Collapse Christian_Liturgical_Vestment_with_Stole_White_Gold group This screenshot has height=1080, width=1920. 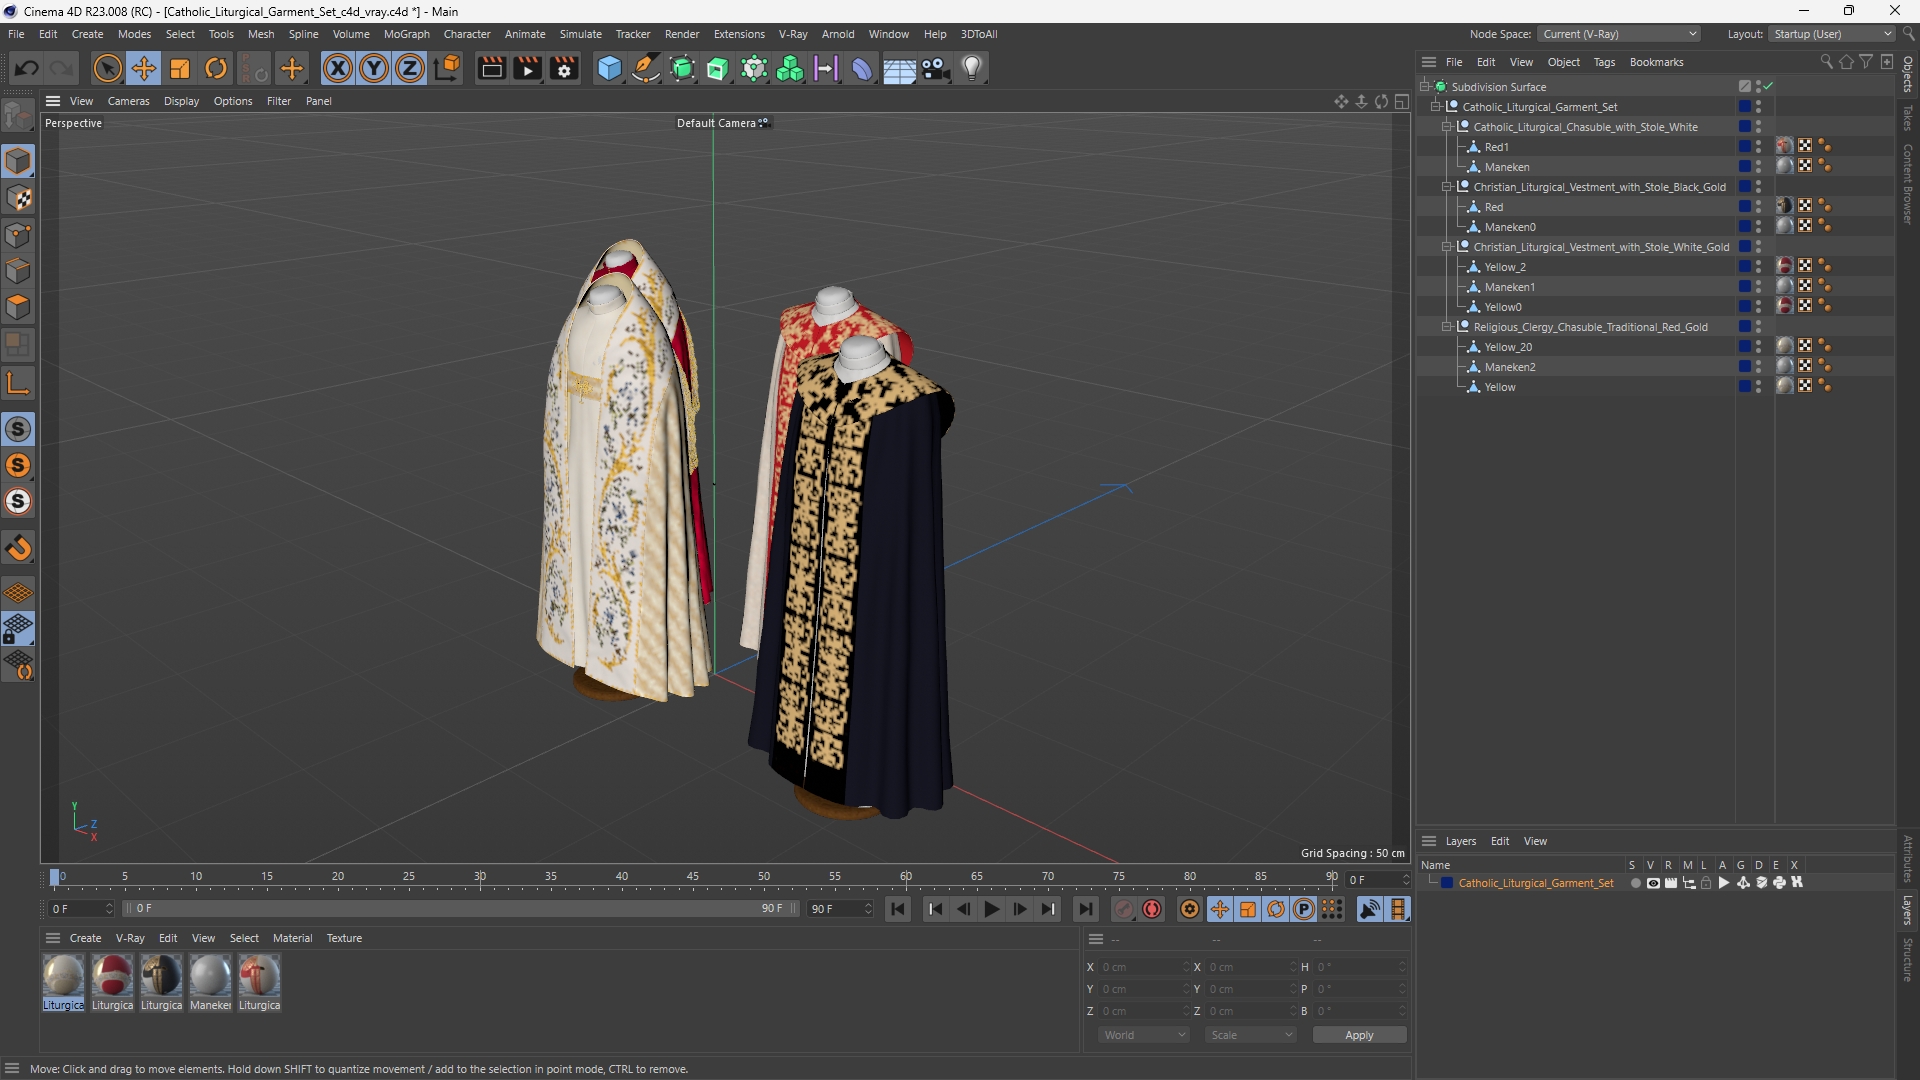[1447, 247]
